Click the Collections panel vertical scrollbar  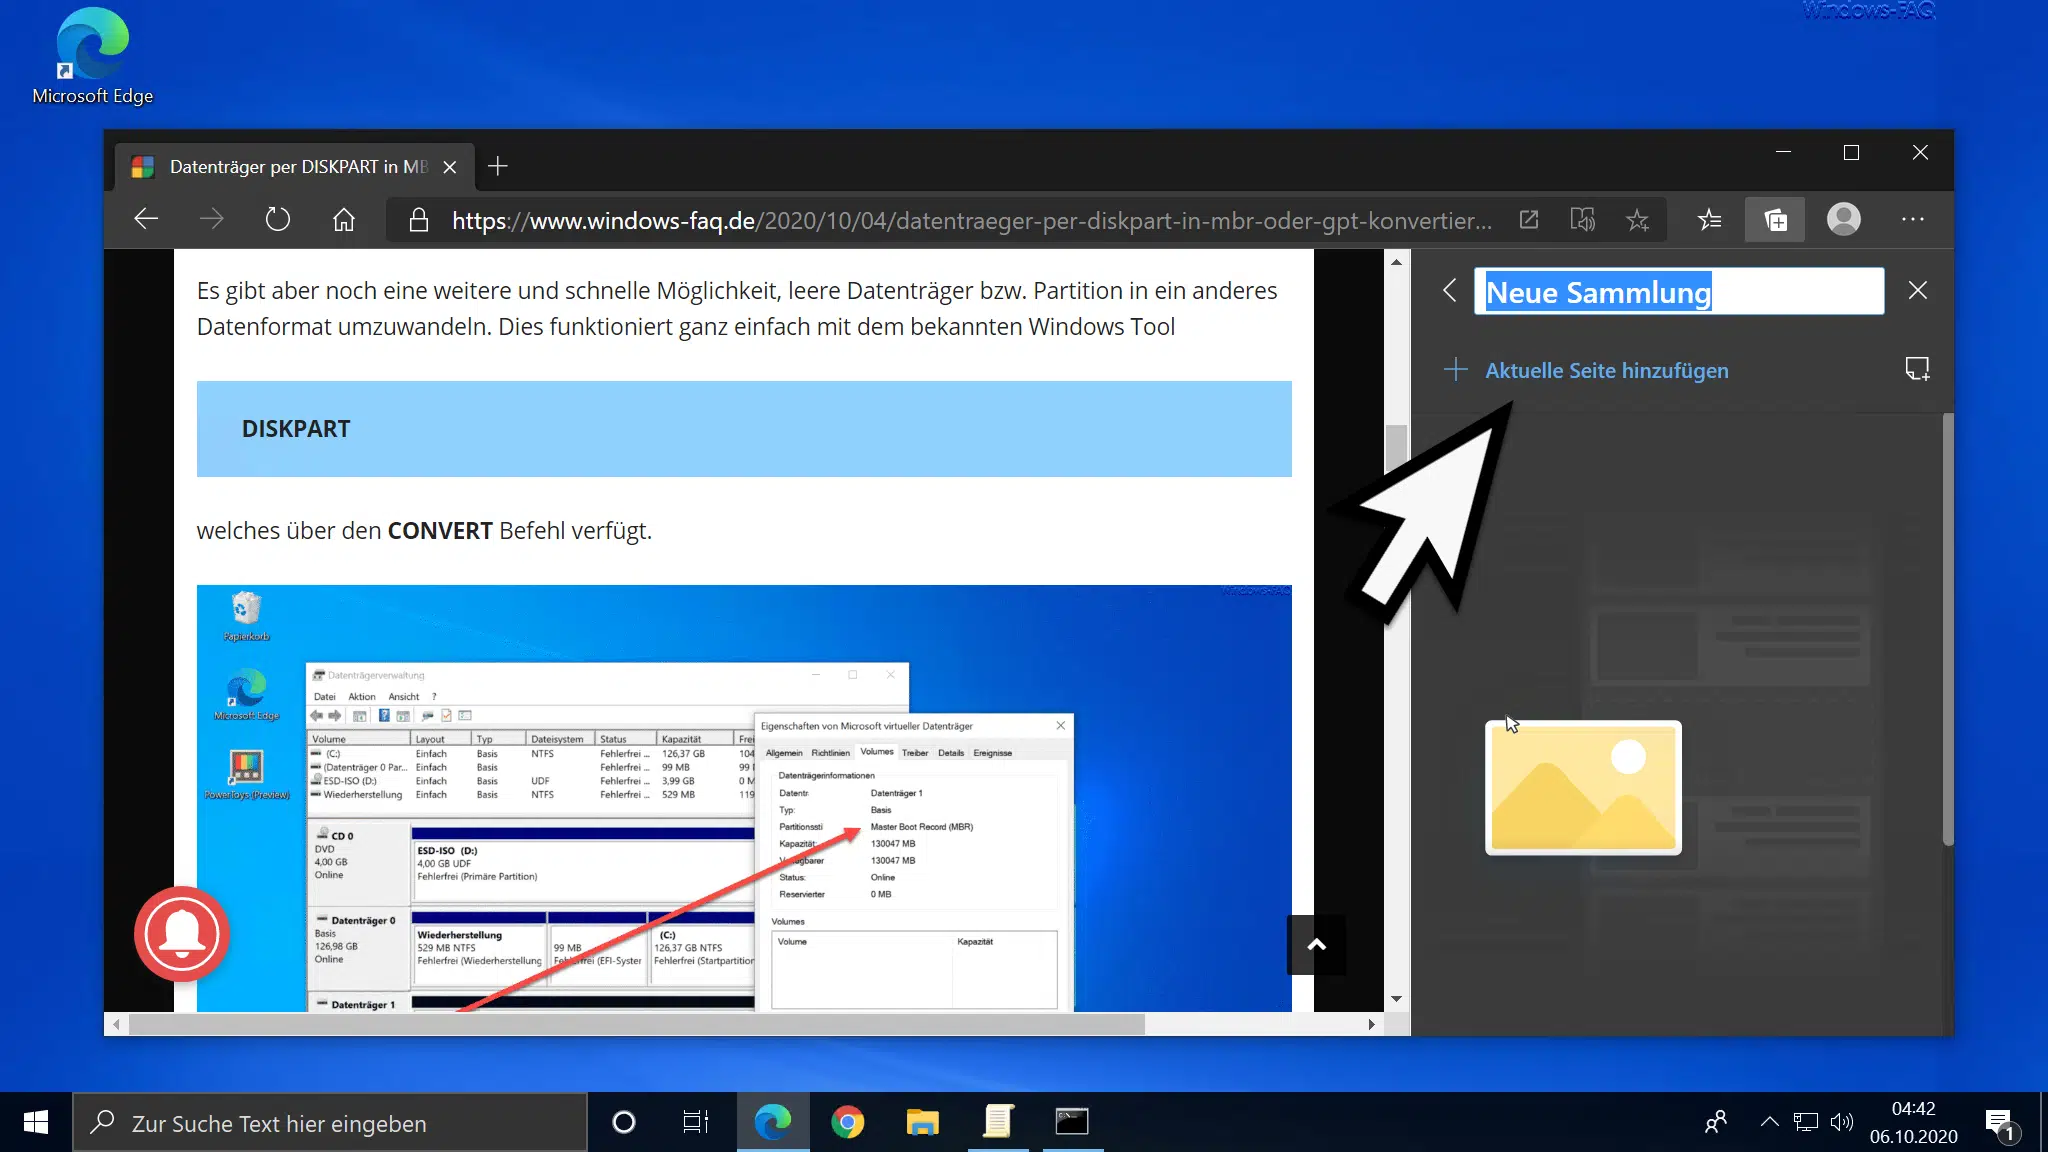1947,629
